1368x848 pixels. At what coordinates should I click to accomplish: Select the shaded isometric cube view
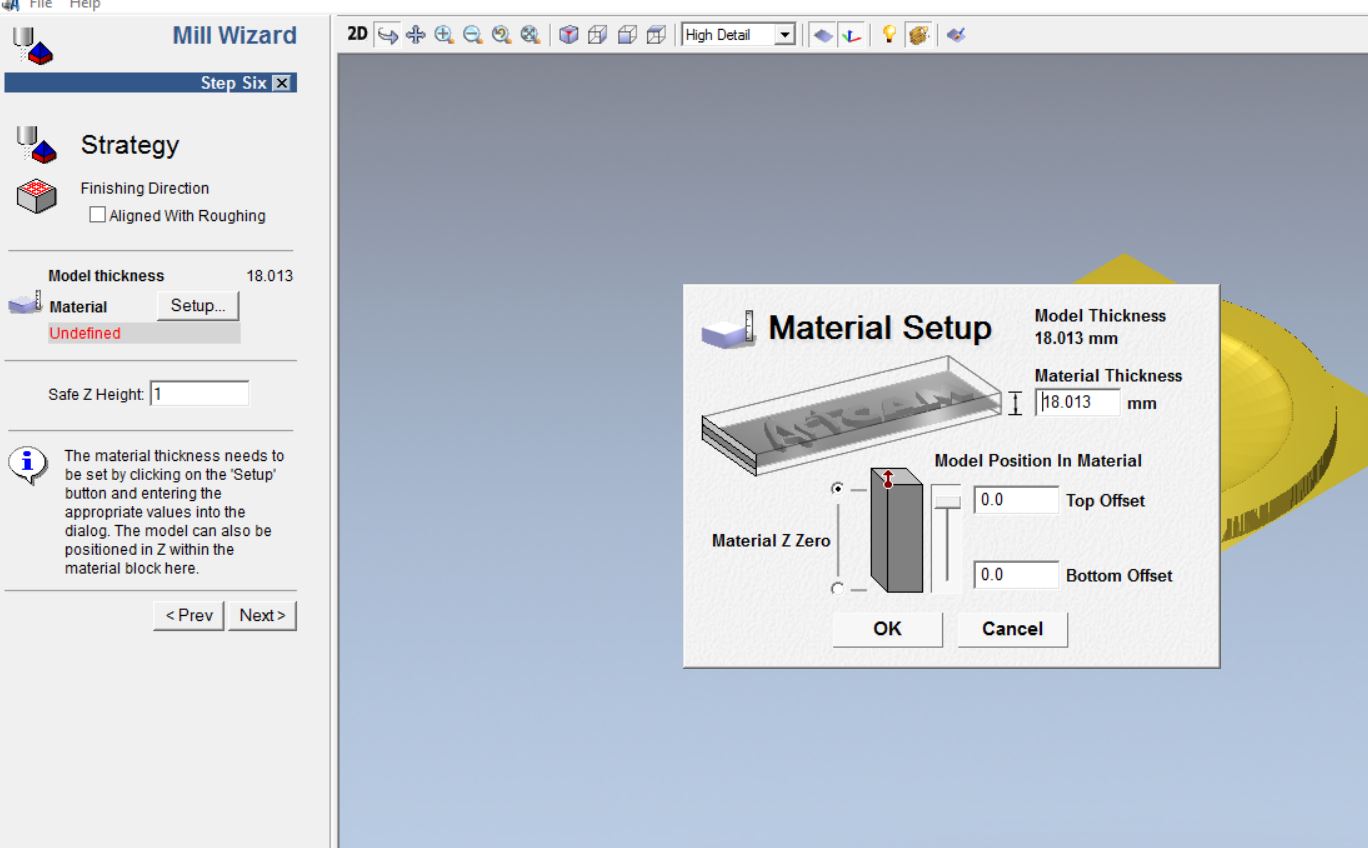(x=568, y=35)
